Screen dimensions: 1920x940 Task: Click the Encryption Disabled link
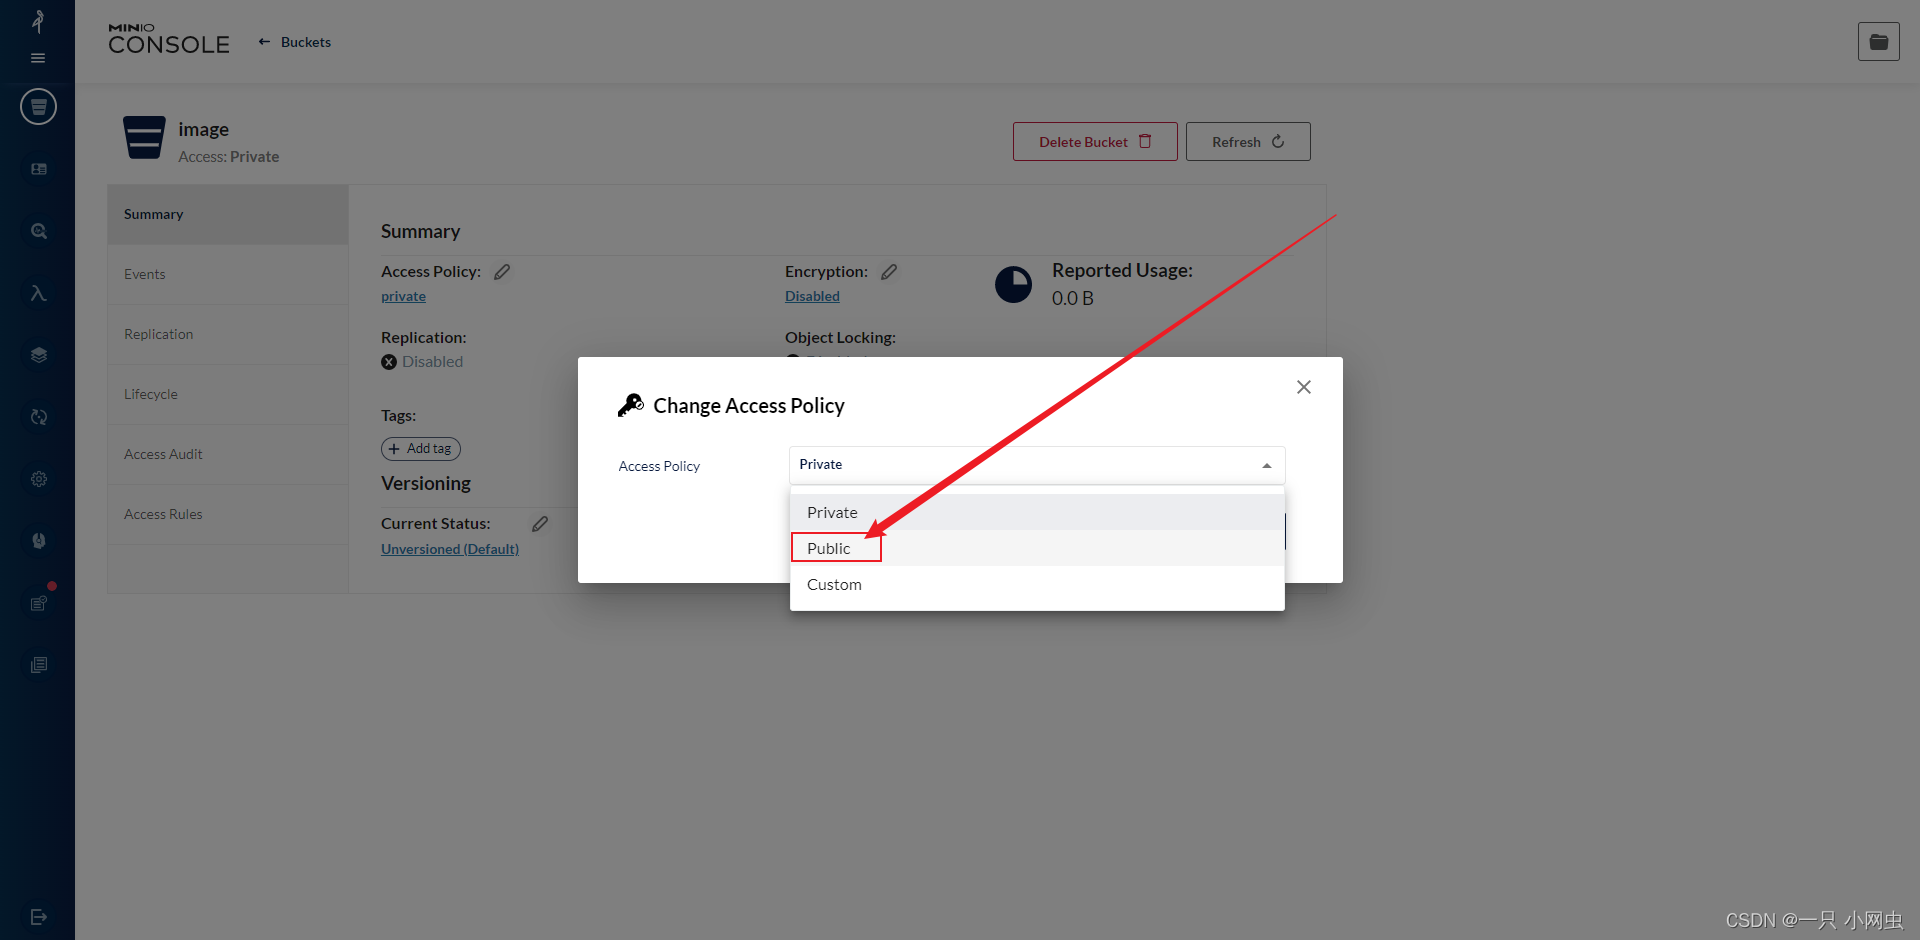click(x=812, y=297)
